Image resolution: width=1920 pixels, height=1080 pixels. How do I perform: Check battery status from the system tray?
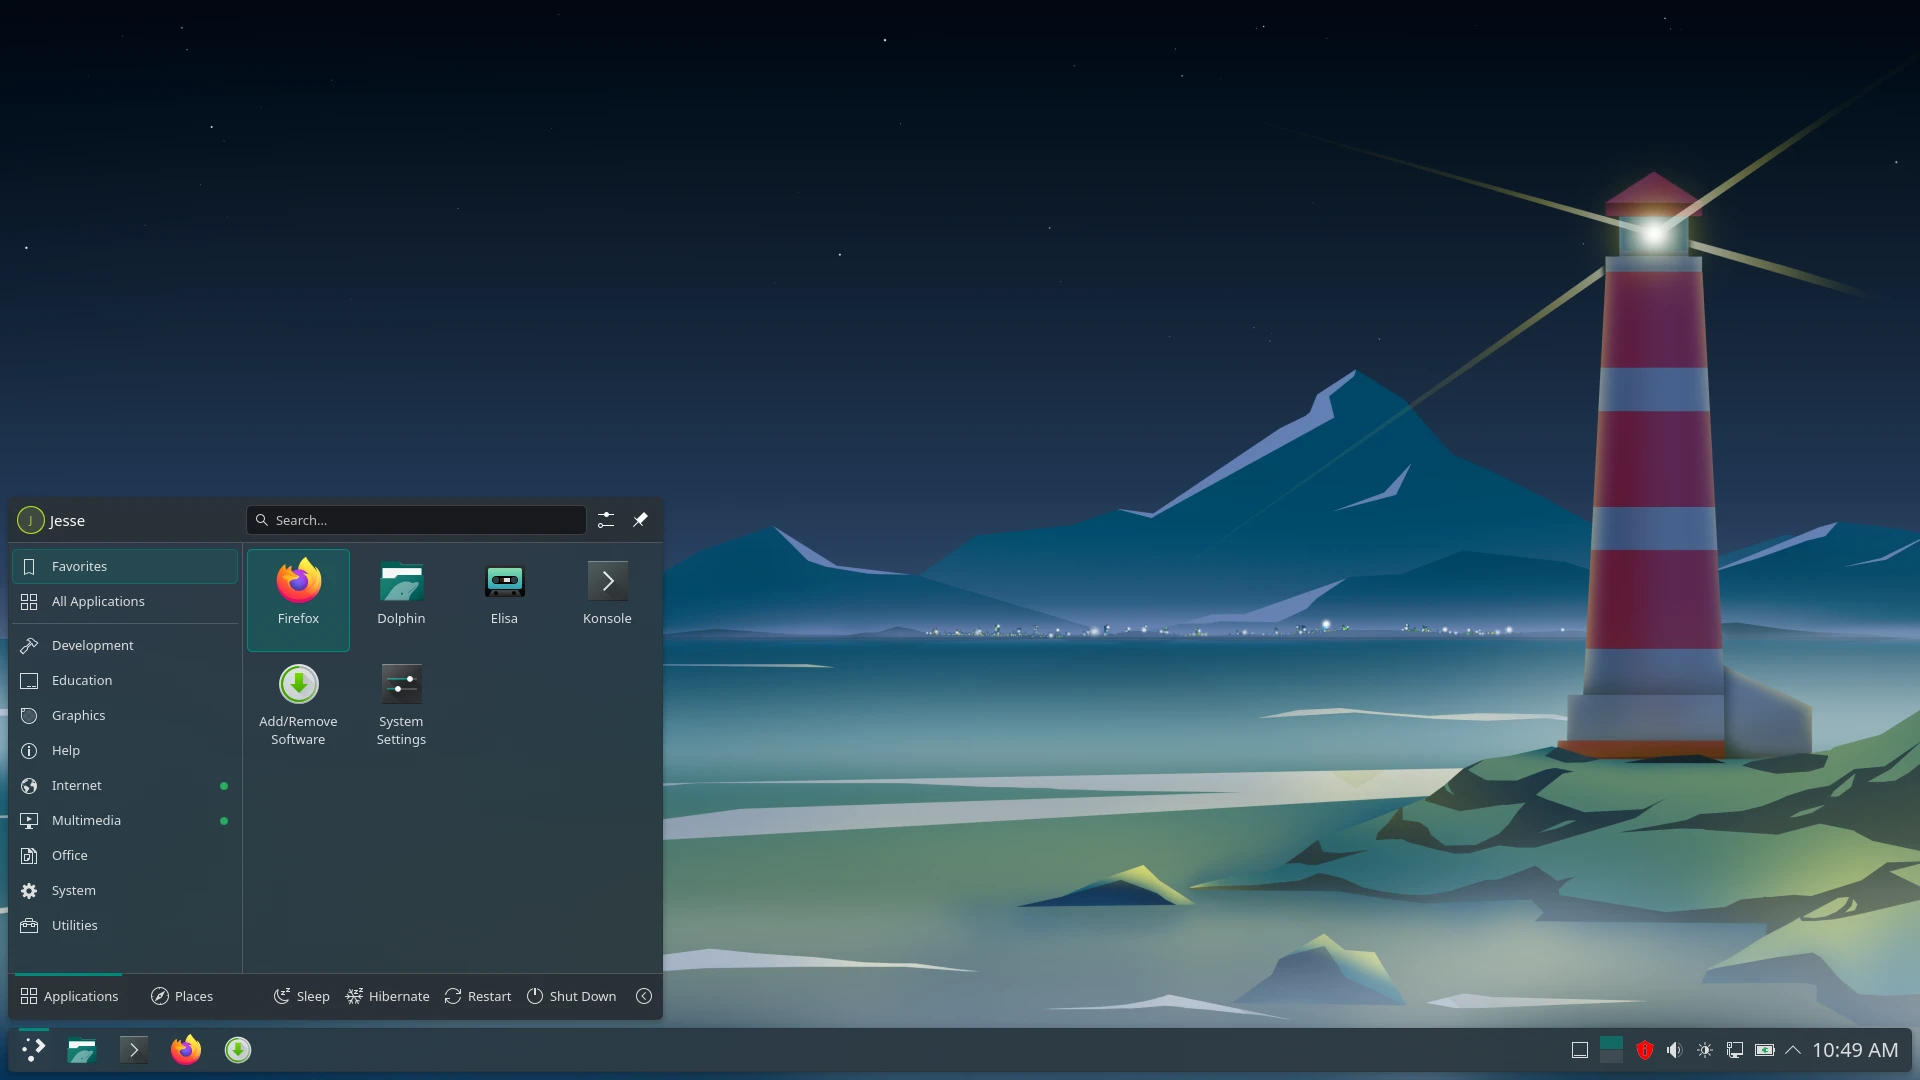pos(1765,1050)
